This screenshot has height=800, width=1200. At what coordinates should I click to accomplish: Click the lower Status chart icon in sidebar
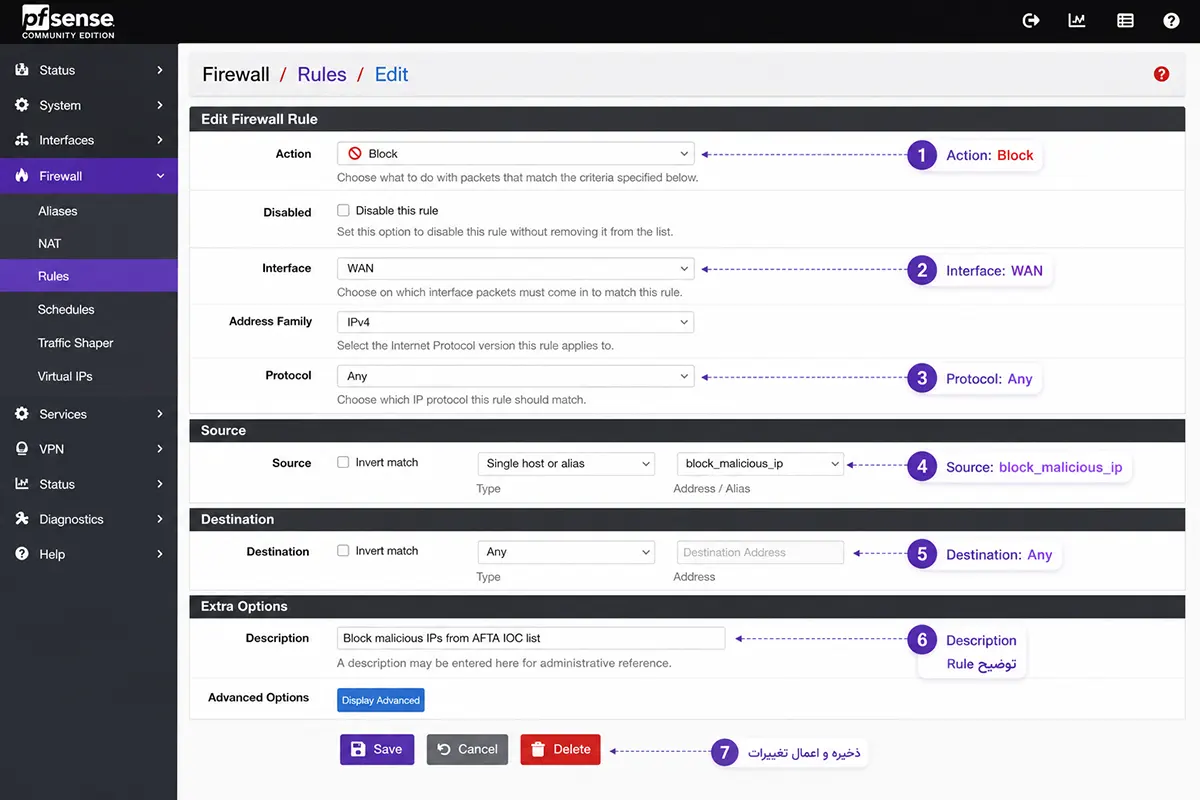pos(22,484)
